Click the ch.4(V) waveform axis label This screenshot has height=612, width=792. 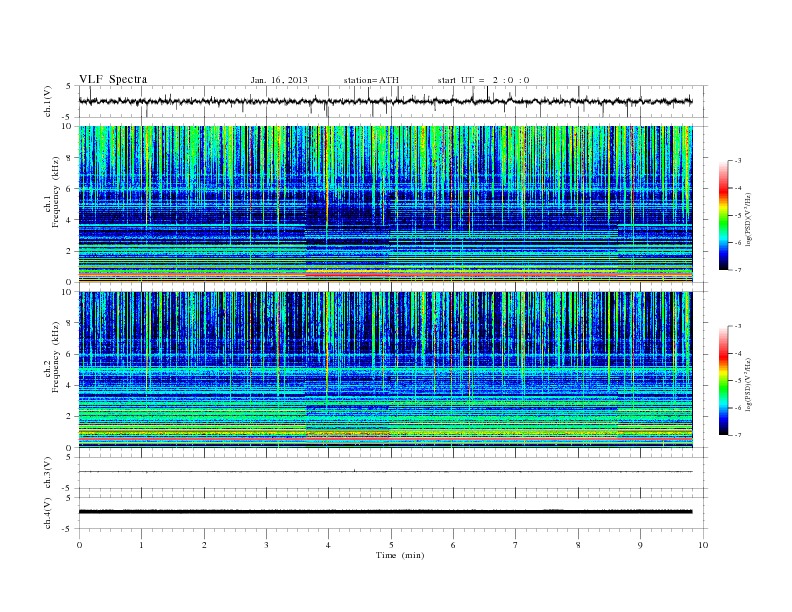coord(47,513)
